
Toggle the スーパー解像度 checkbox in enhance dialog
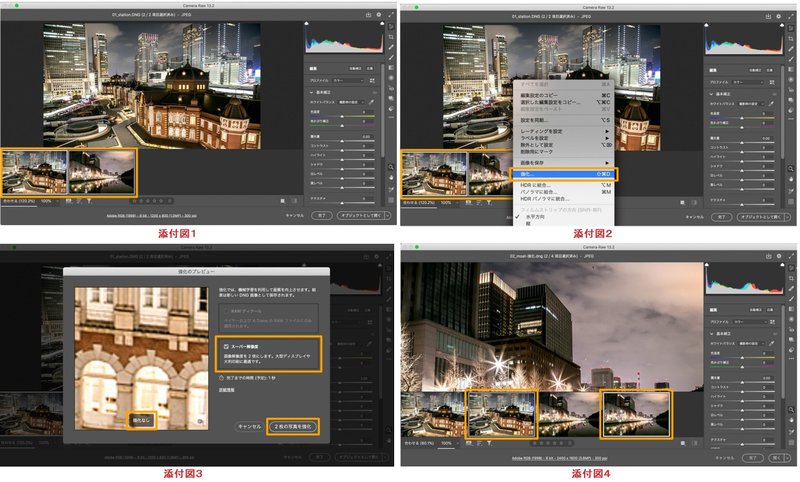[x=226, y=346]
